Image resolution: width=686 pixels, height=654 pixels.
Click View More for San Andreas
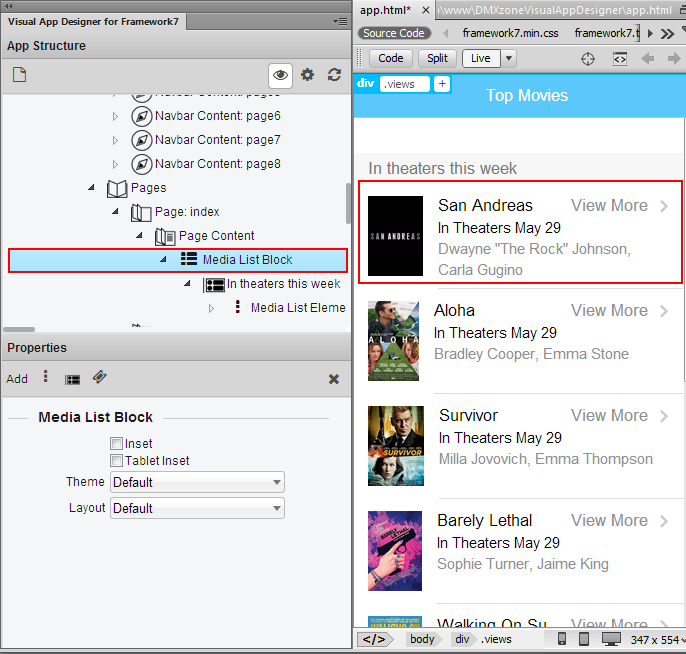pyautogui.click(x=609, y=205)
